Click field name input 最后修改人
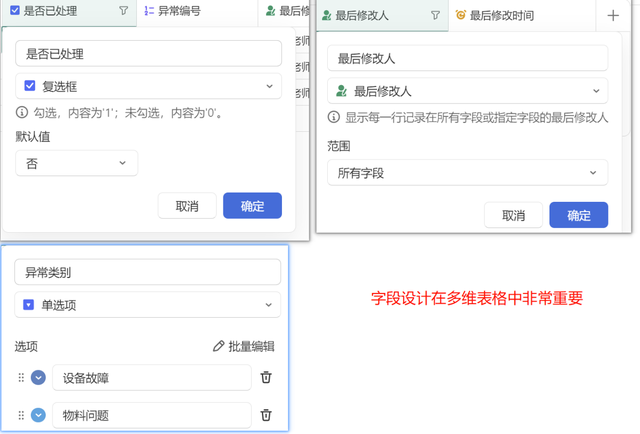Image resolution: width=640 pixels, height=434 pixels. (468, 58)
